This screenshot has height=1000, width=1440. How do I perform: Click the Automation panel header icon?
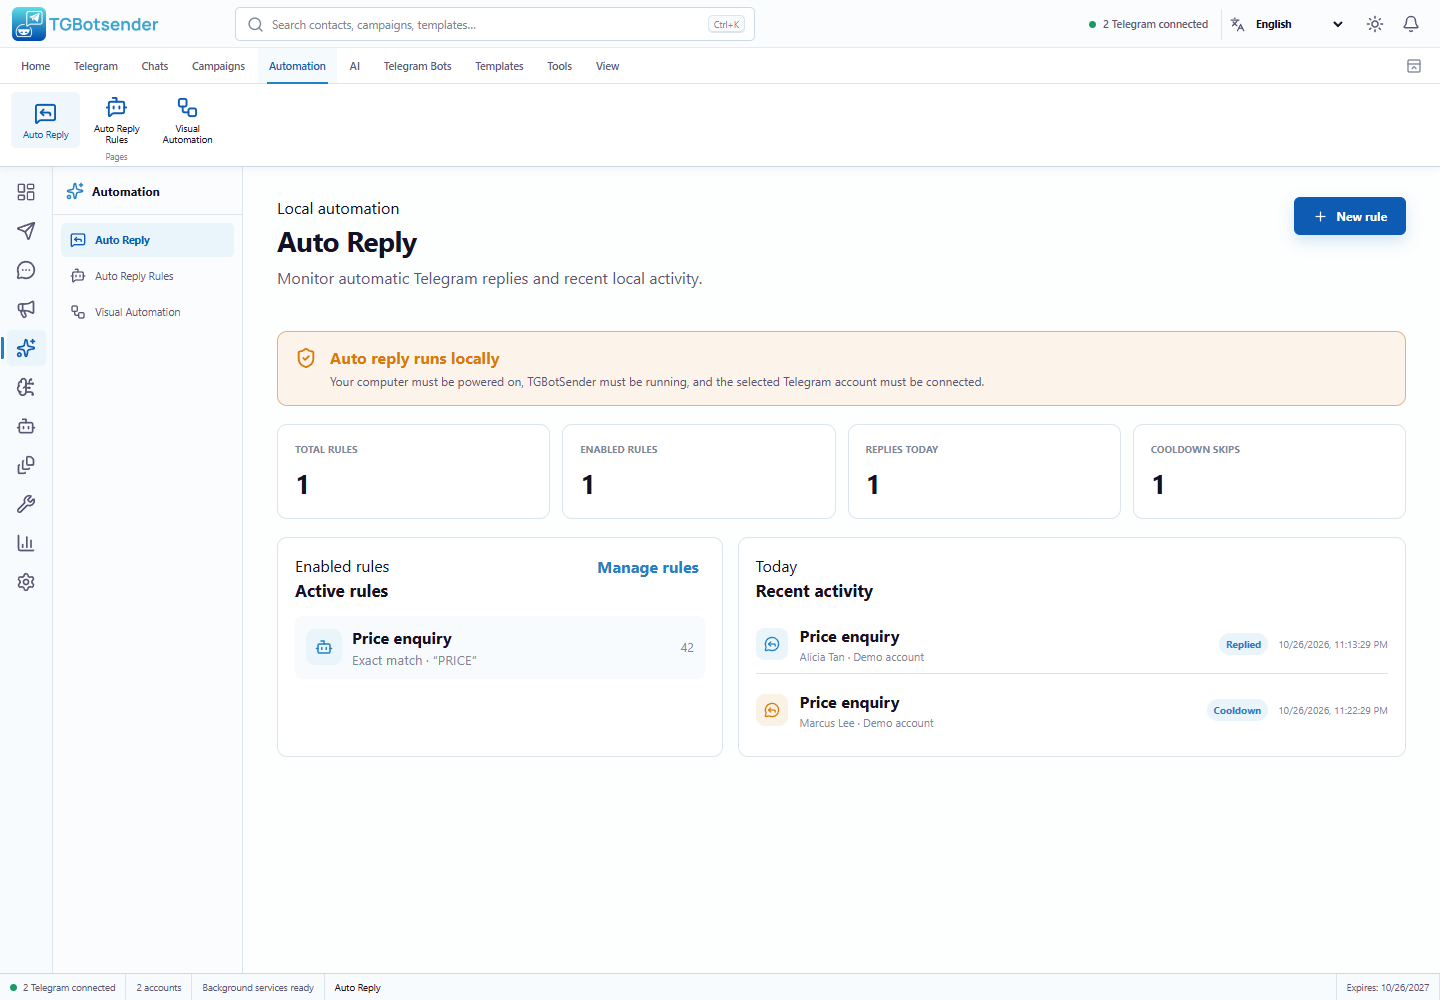75,191
